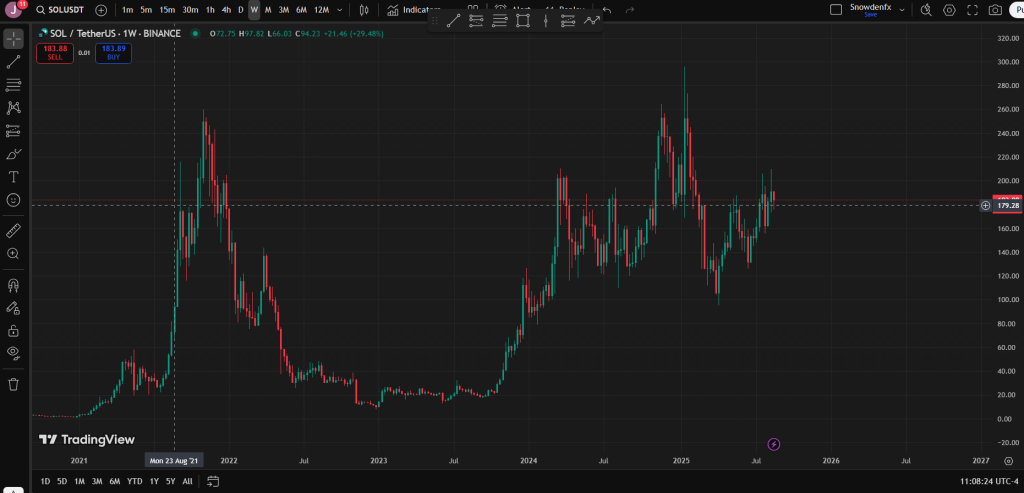Screen dimensions: 1024x493
Task: Click the blue BUY price button
Action: [113, 52]
